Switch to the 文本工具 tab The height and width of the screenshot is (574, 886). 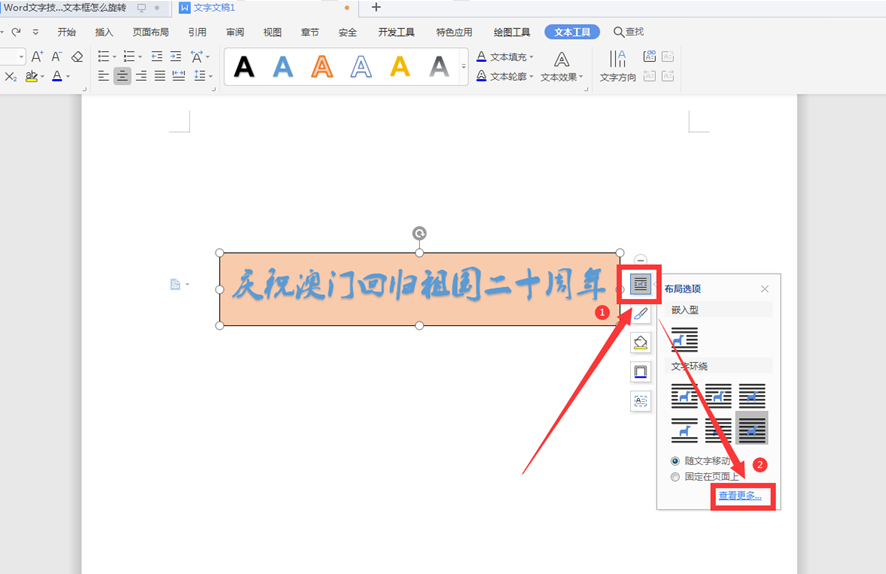click(x=572, y=32)
